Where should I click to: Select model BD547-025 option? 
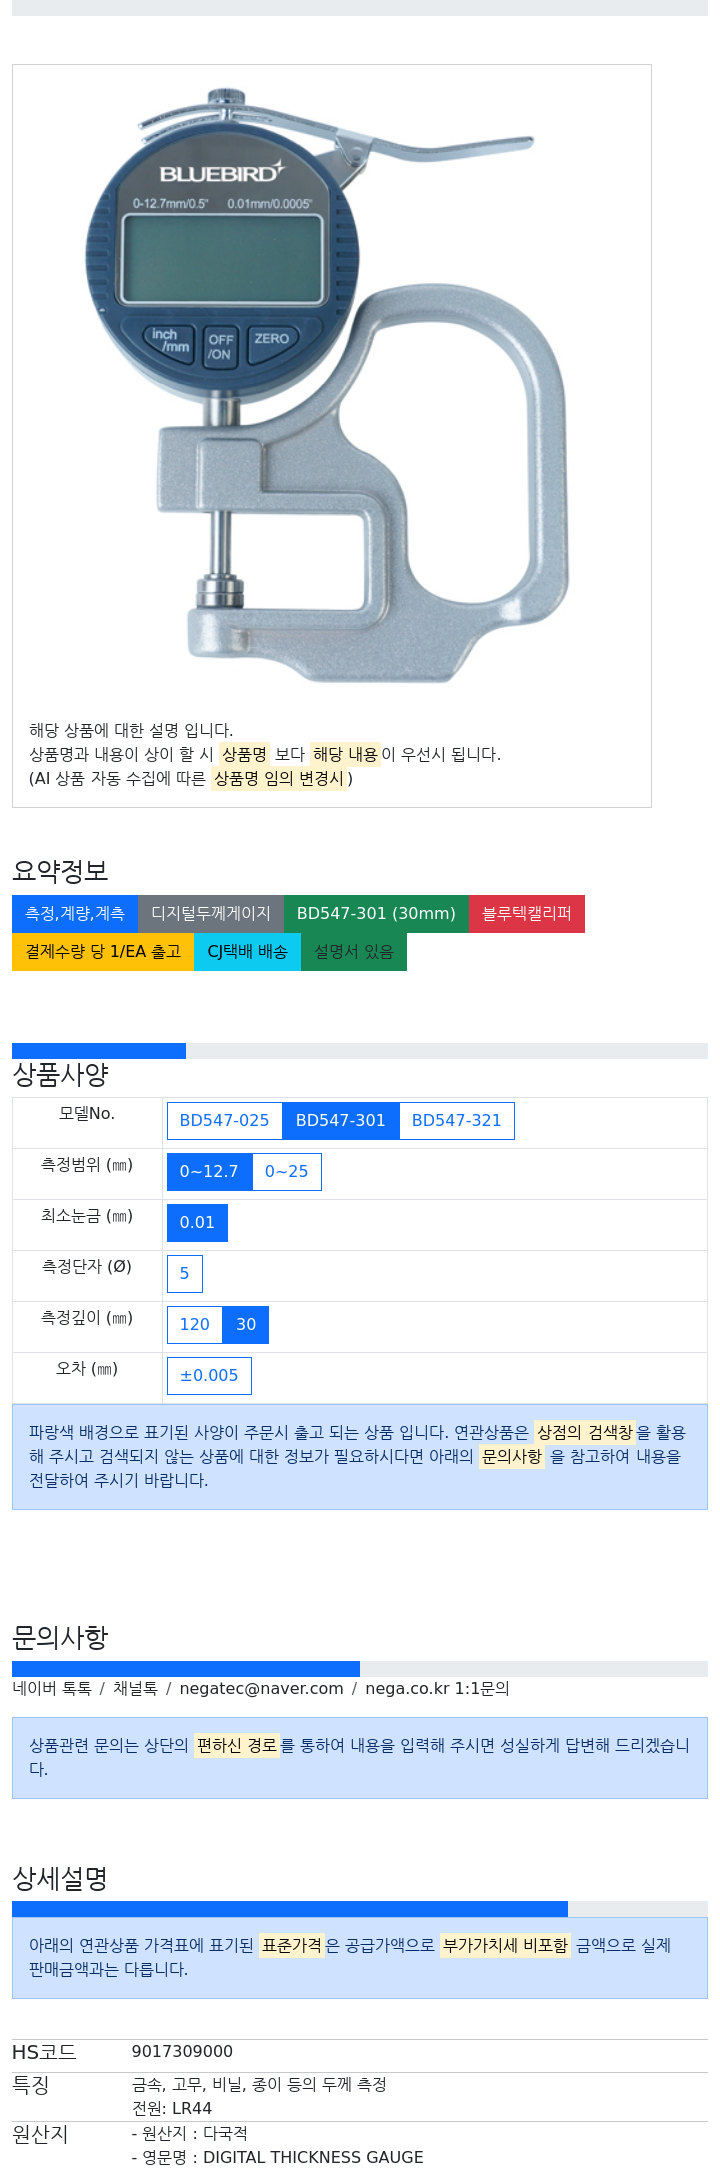[x=224, y=1121]
